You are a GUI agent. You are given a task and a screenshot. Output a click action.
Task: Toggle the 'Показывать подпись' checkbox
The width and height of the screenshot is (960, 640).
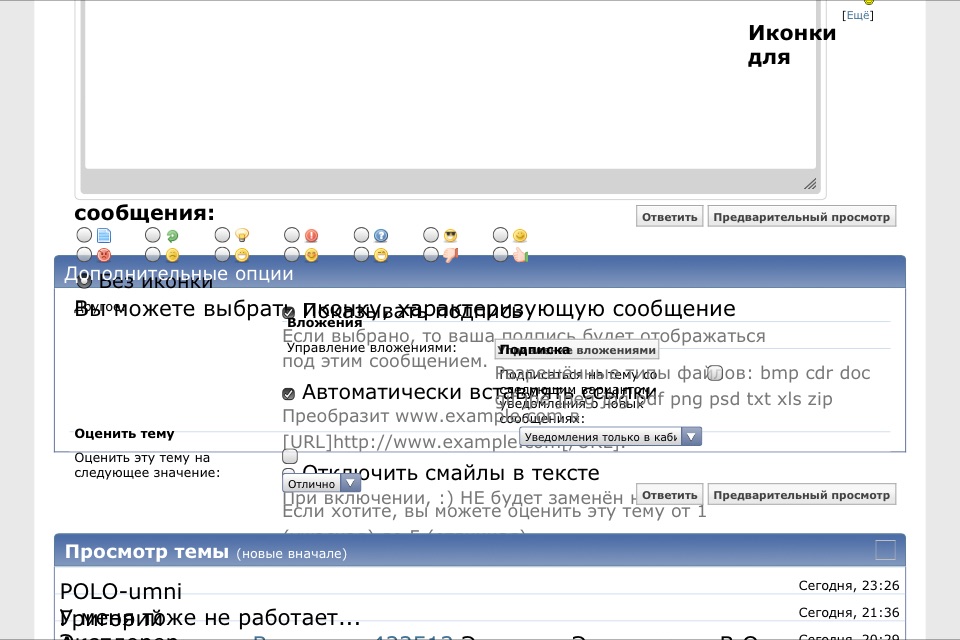click(x=289, y=312)
